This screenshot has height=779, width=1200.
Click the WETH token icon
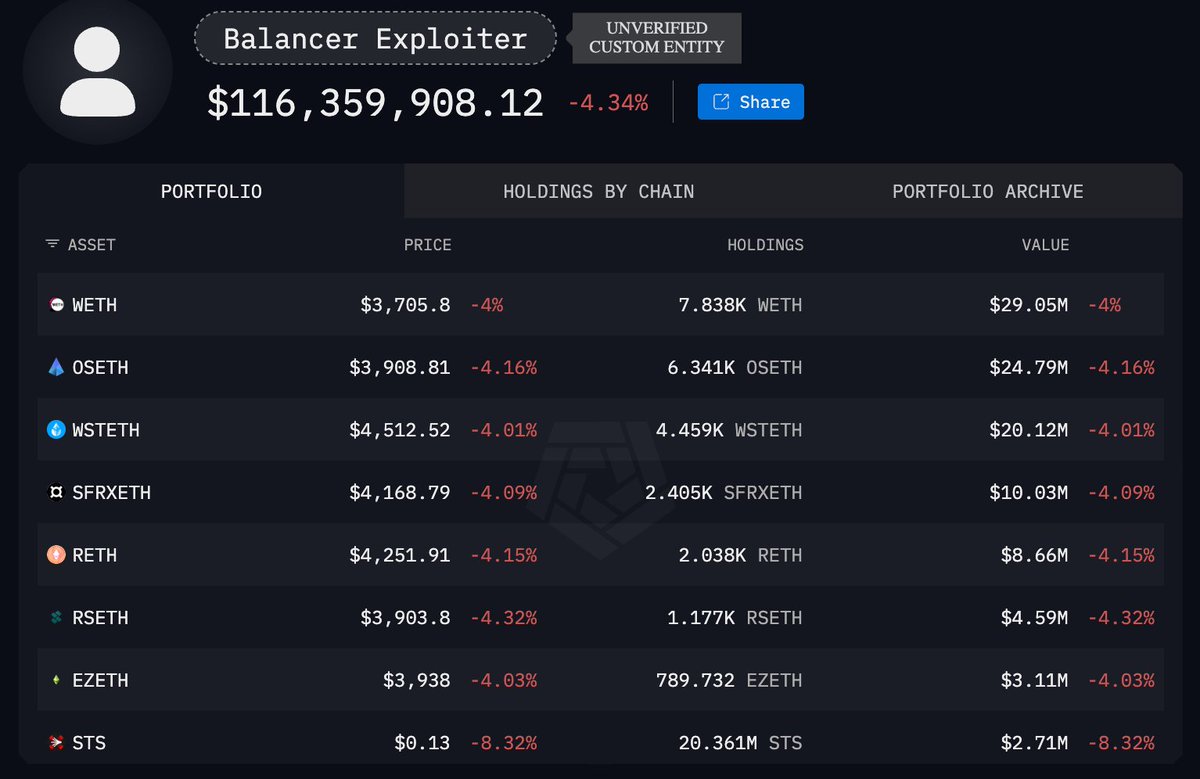56,305
